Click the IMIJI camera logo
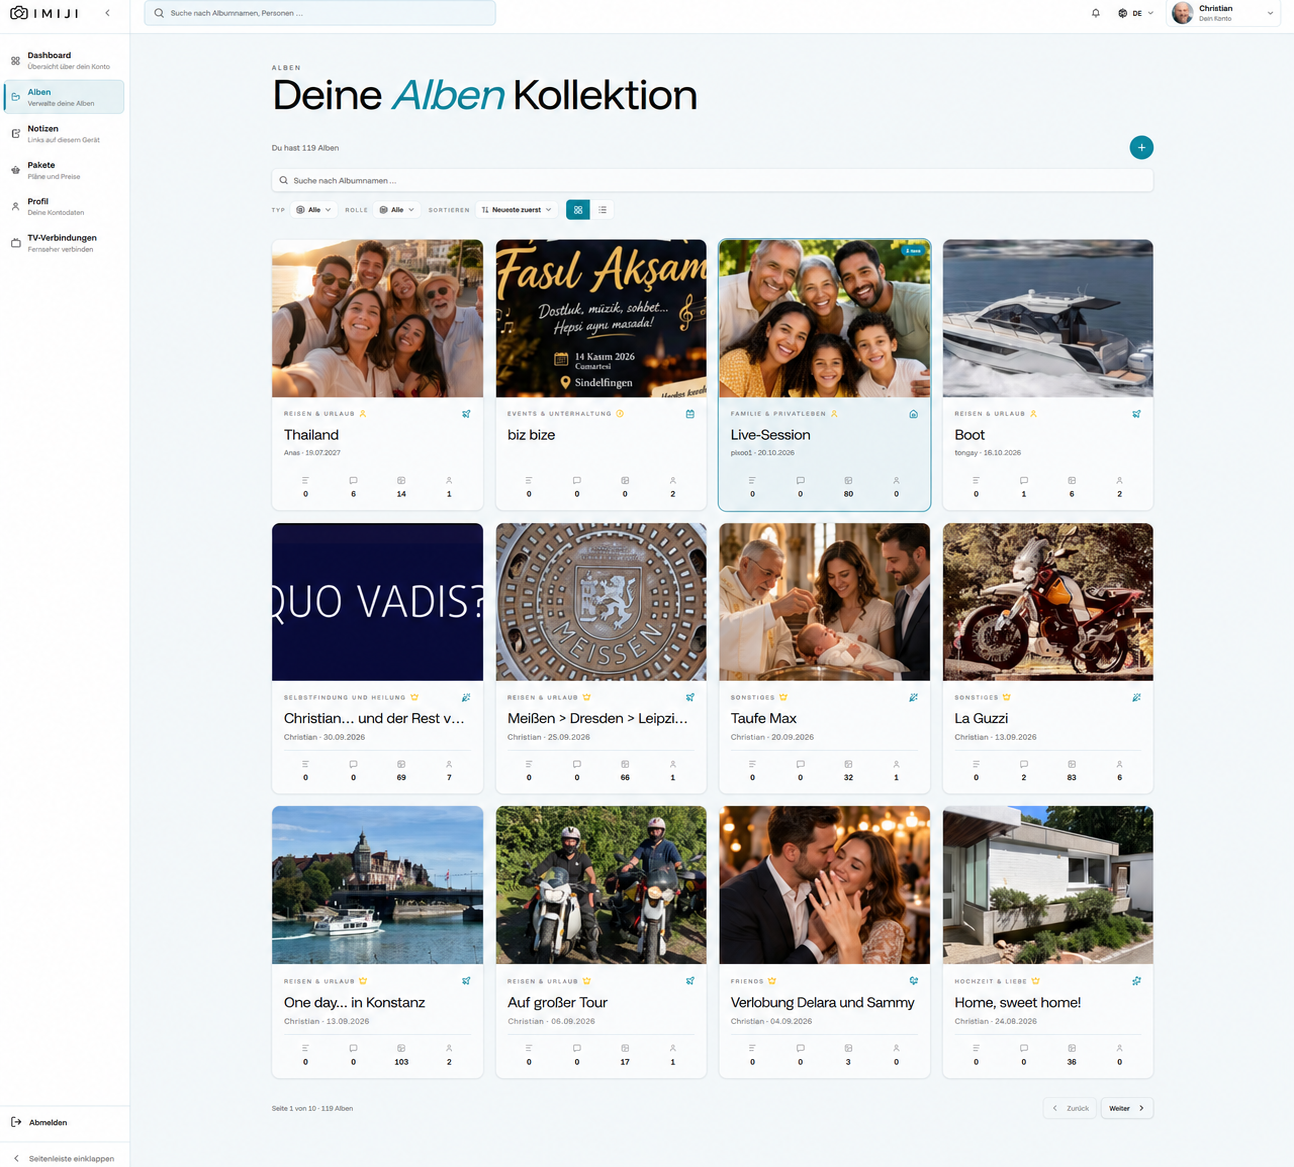1294x1167 pixels. click(19, 13)
